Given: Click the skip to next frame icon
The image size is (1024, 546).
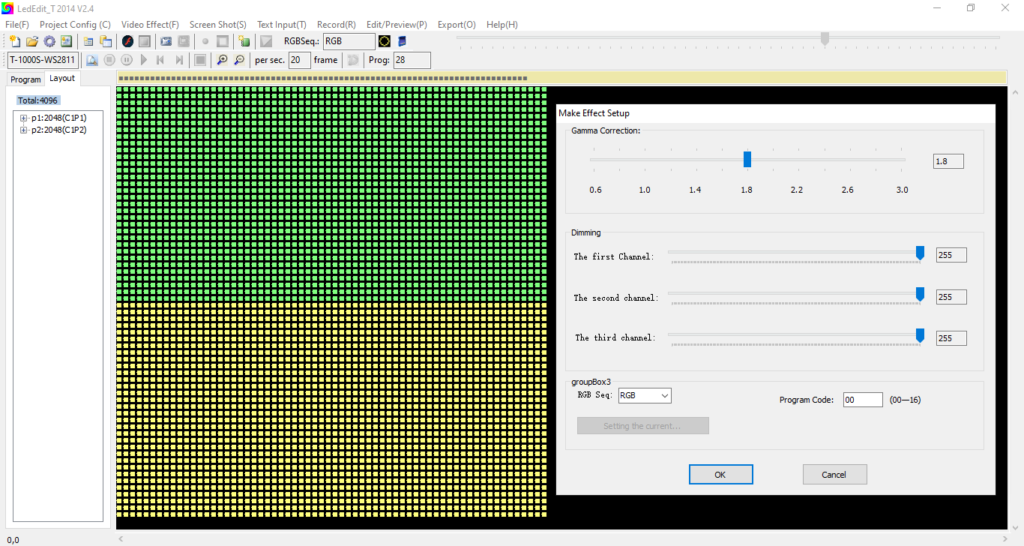Looking at the screenshot, I should coord(179,60).
